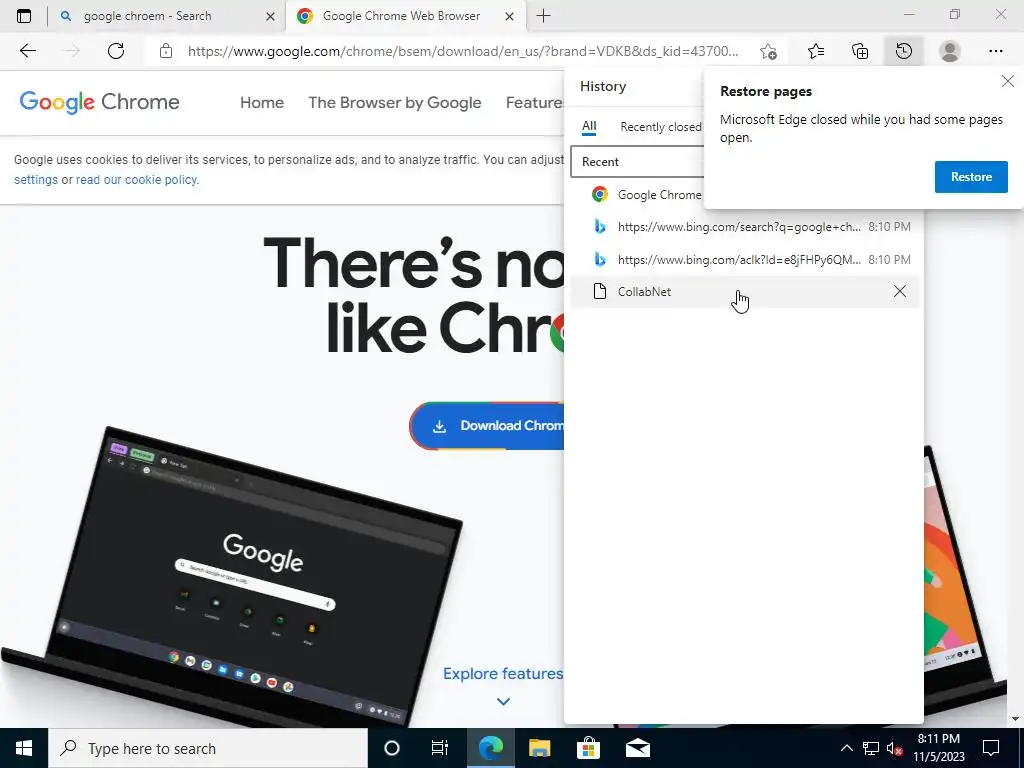Select the Google Chrome Web Browser tab
Image resolution: width=1024 pixels, height=768 pixels.
pyautogui.click(x=406, y=16)
